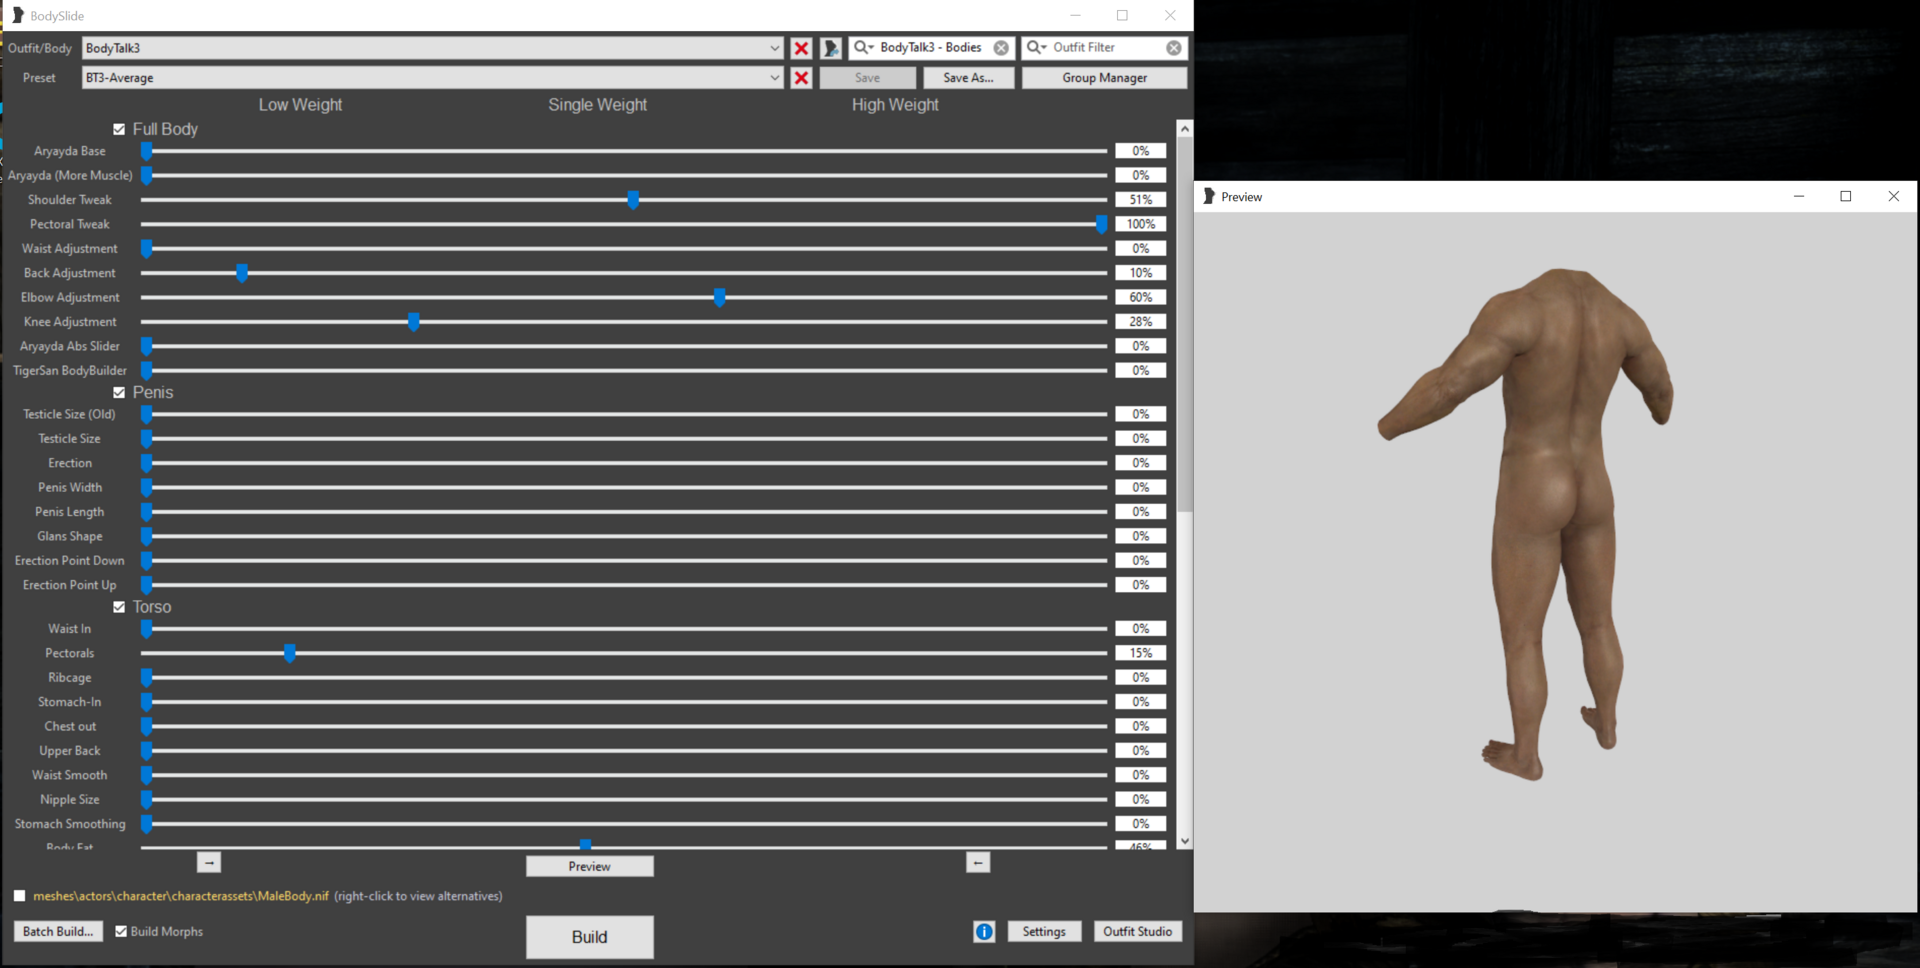Open the Outfit Filter magnifier menu
The height and width of the screenshot is (968, 1920).
(1037, 47)
